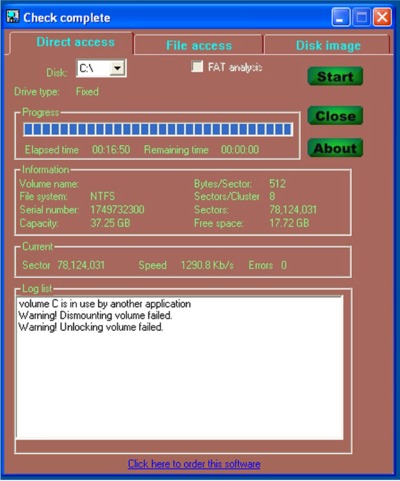Image resolution: width=400 pixels, height=481 pixels.
Task: Minimize the Check complete window
Action: (x=341, y=17)
